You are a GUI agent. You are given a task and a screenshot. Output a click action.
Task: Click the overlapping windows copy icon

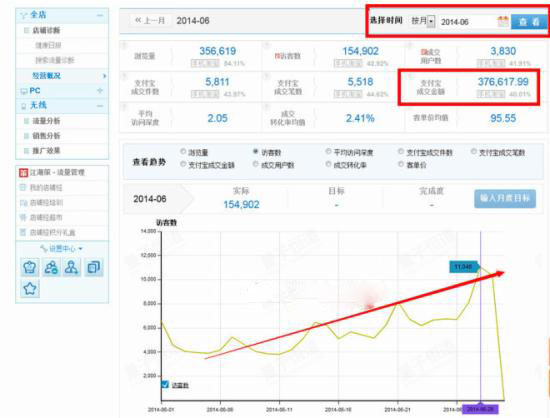pyautogui.click(x=94, y=267)
